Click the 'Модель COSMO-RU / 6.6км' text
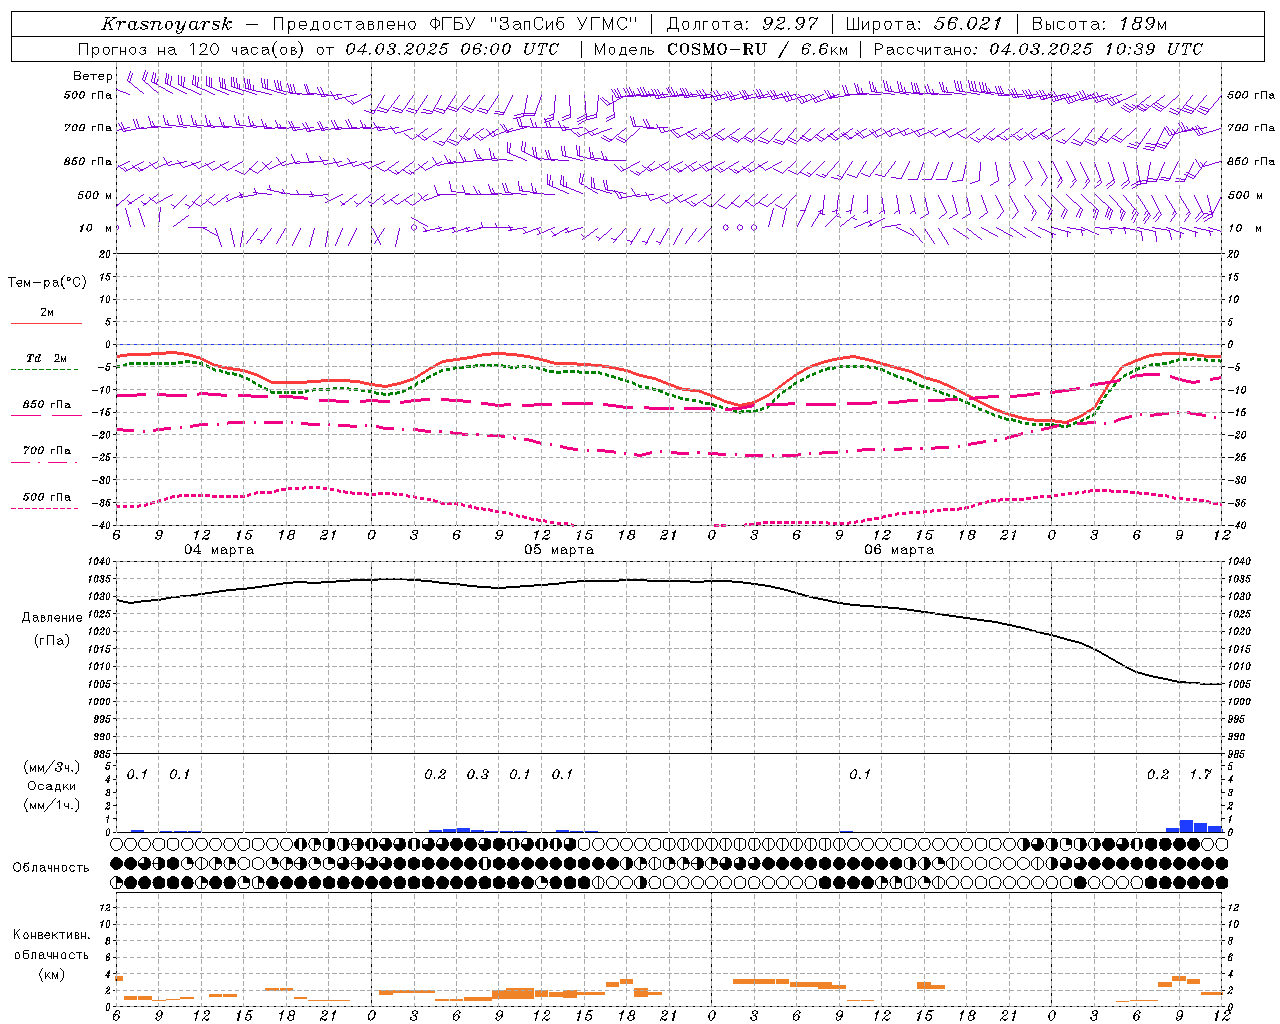This screenshot has width=1280, height=1024. point(721,49)
